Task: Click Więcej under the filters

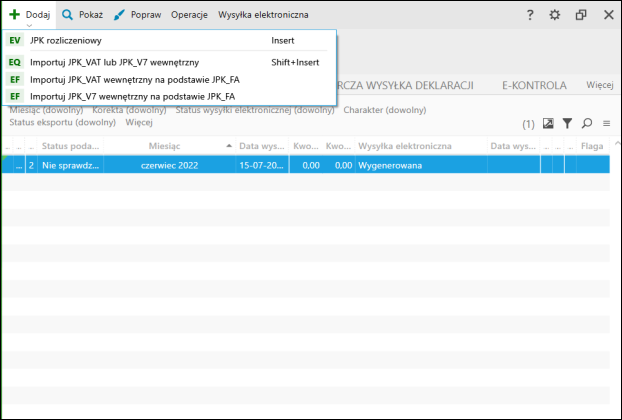Action: 139,122
